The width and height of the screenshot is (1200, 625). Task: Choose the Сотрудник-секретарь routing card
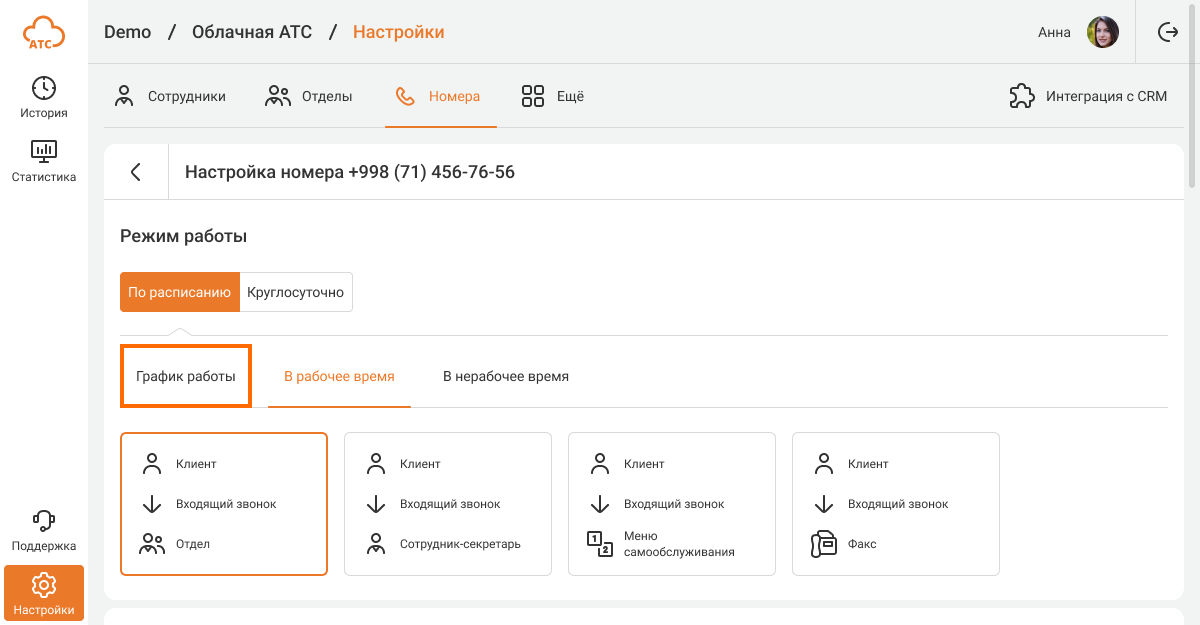coord(448,504)
